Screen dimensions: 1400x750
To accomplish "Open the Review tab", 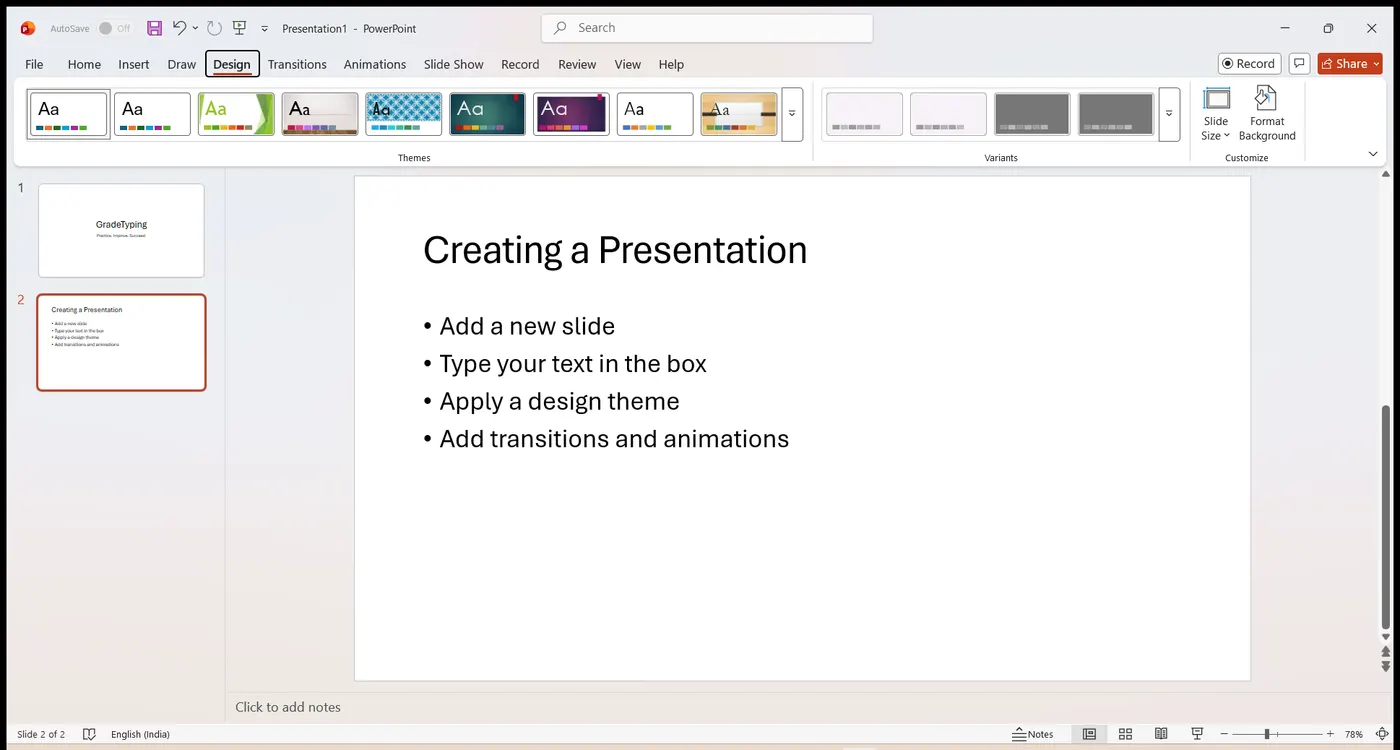I will [x=577, y=64].
